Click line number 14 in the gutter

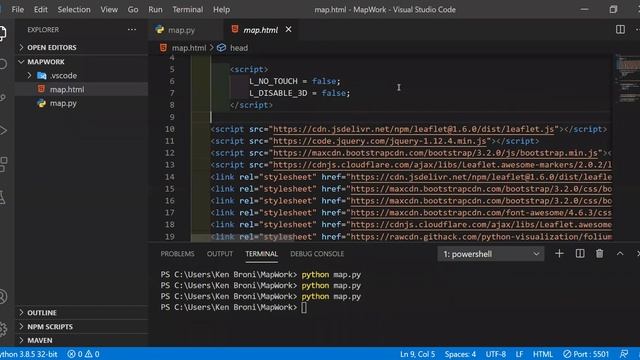click(169, 177)
